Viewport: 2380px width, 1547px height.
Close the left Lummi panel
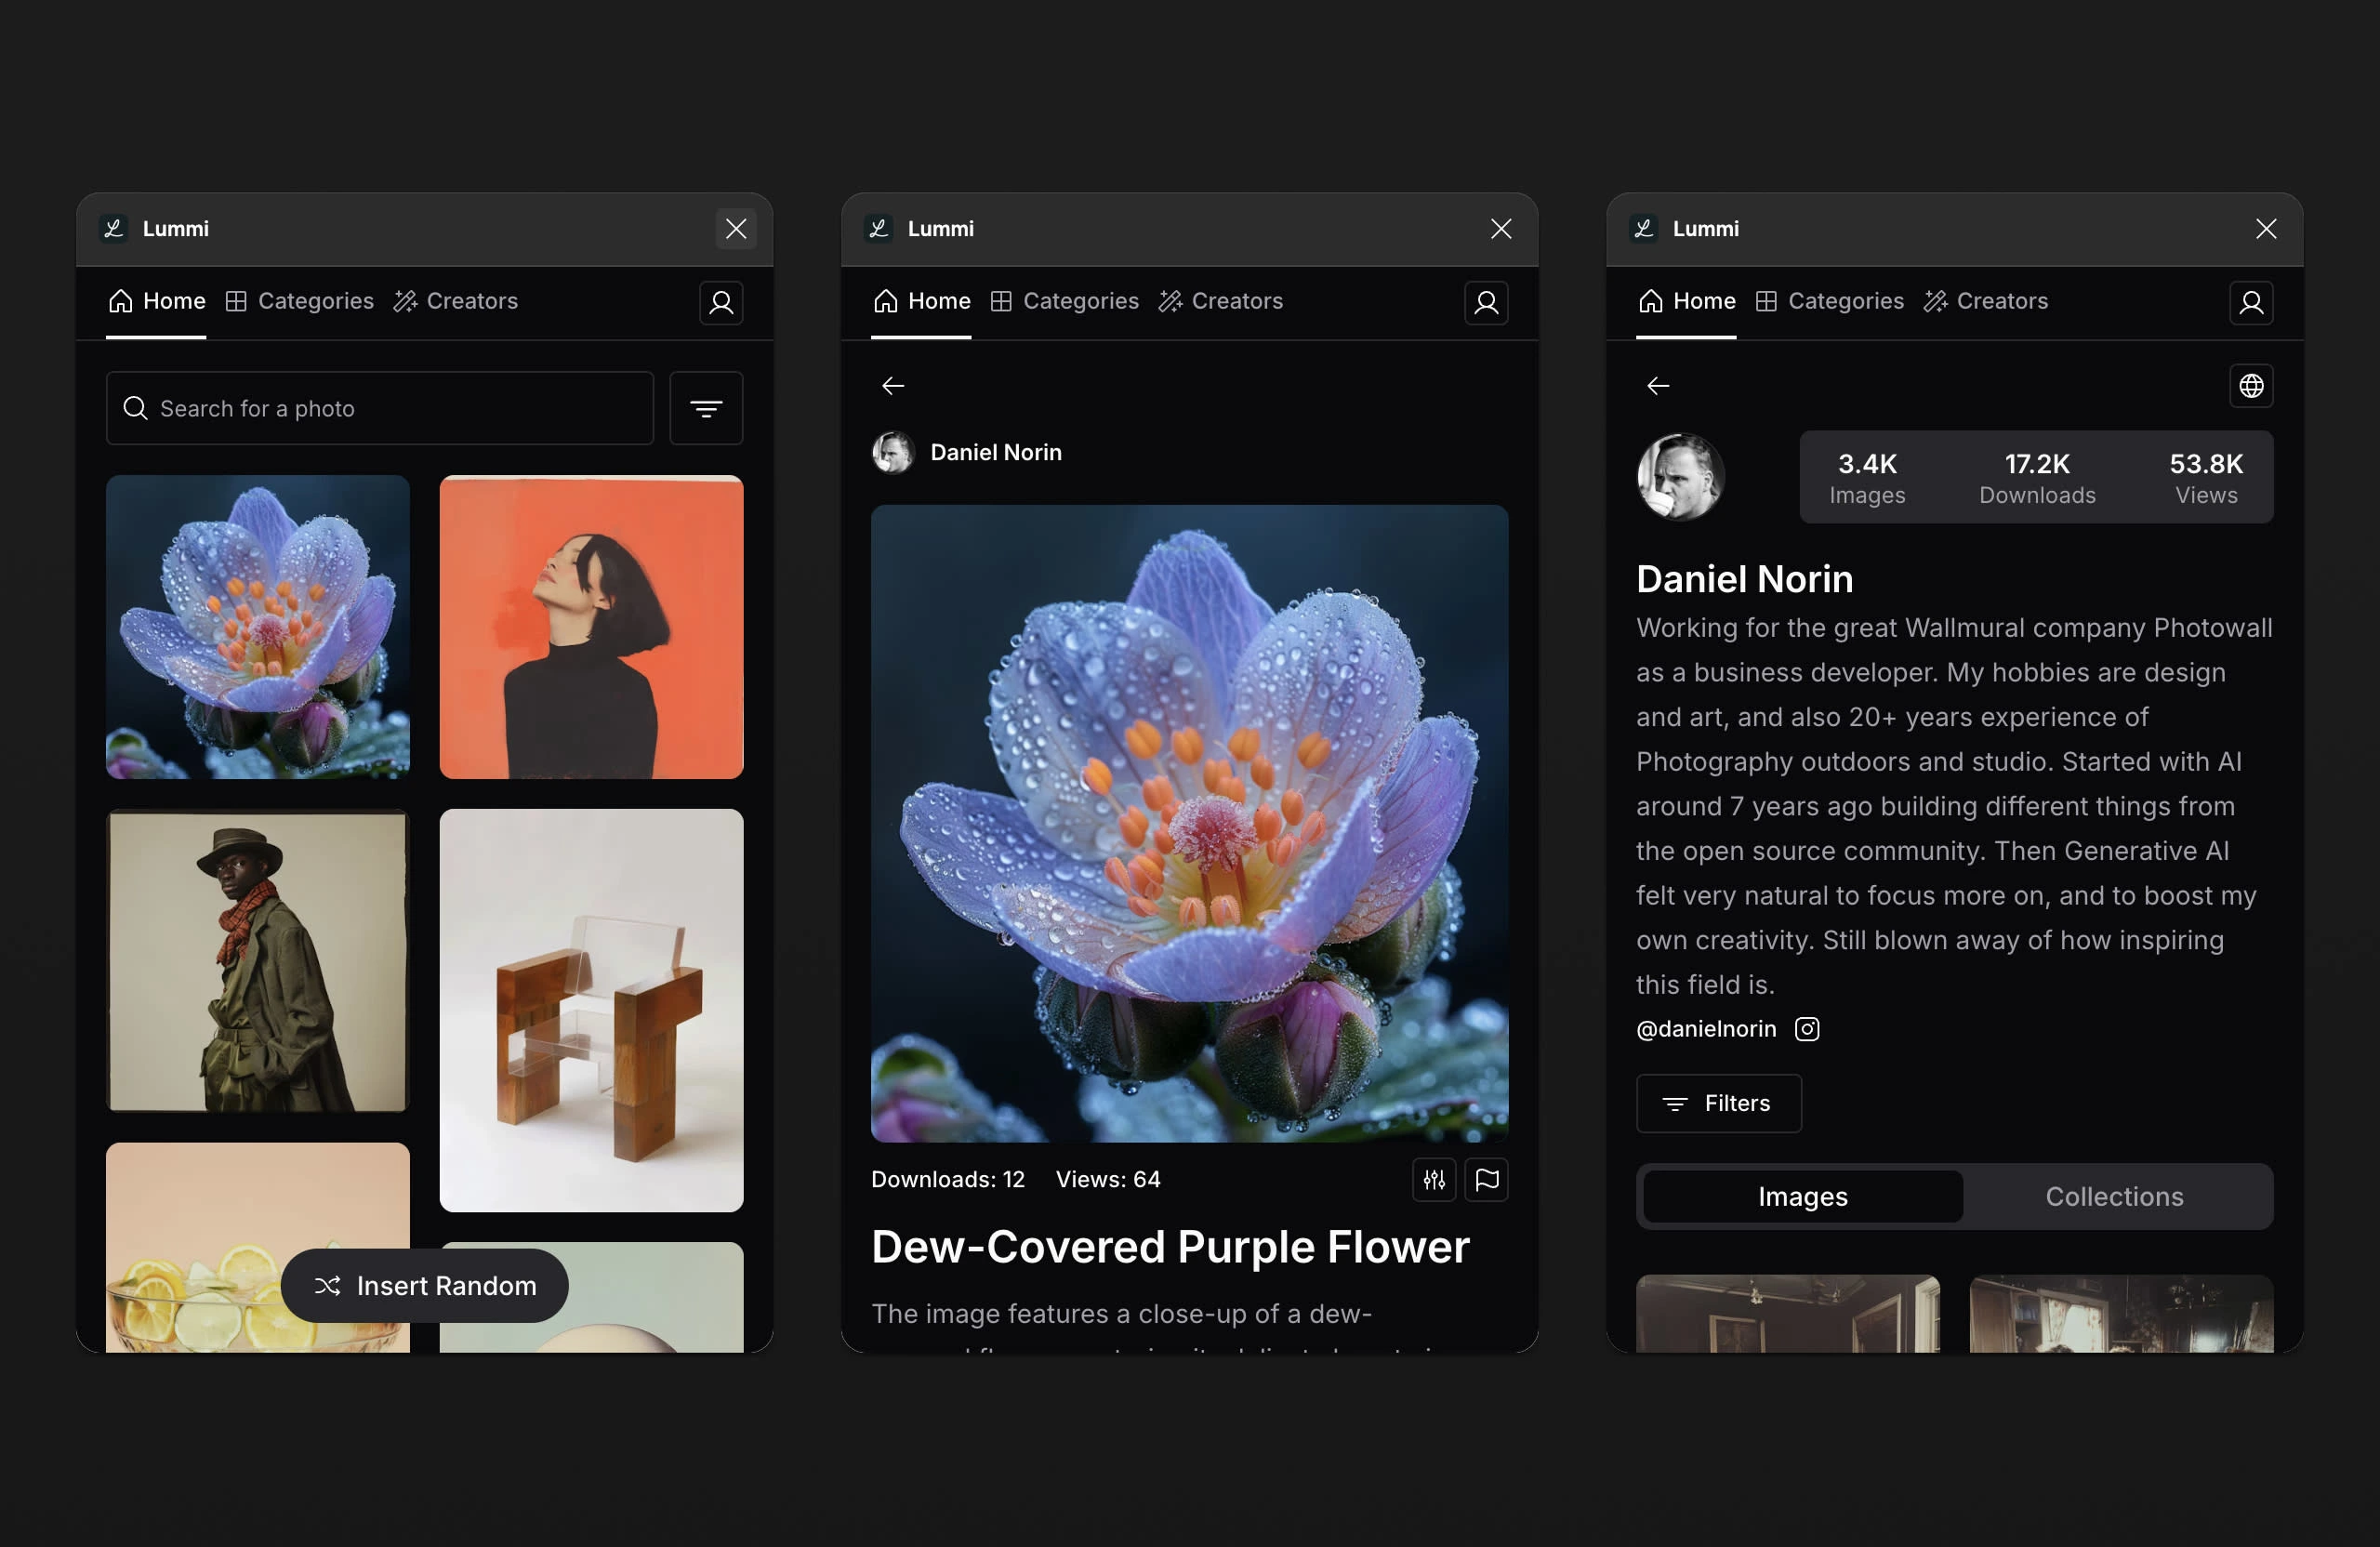pyautogui.click(x=736, y=229)
